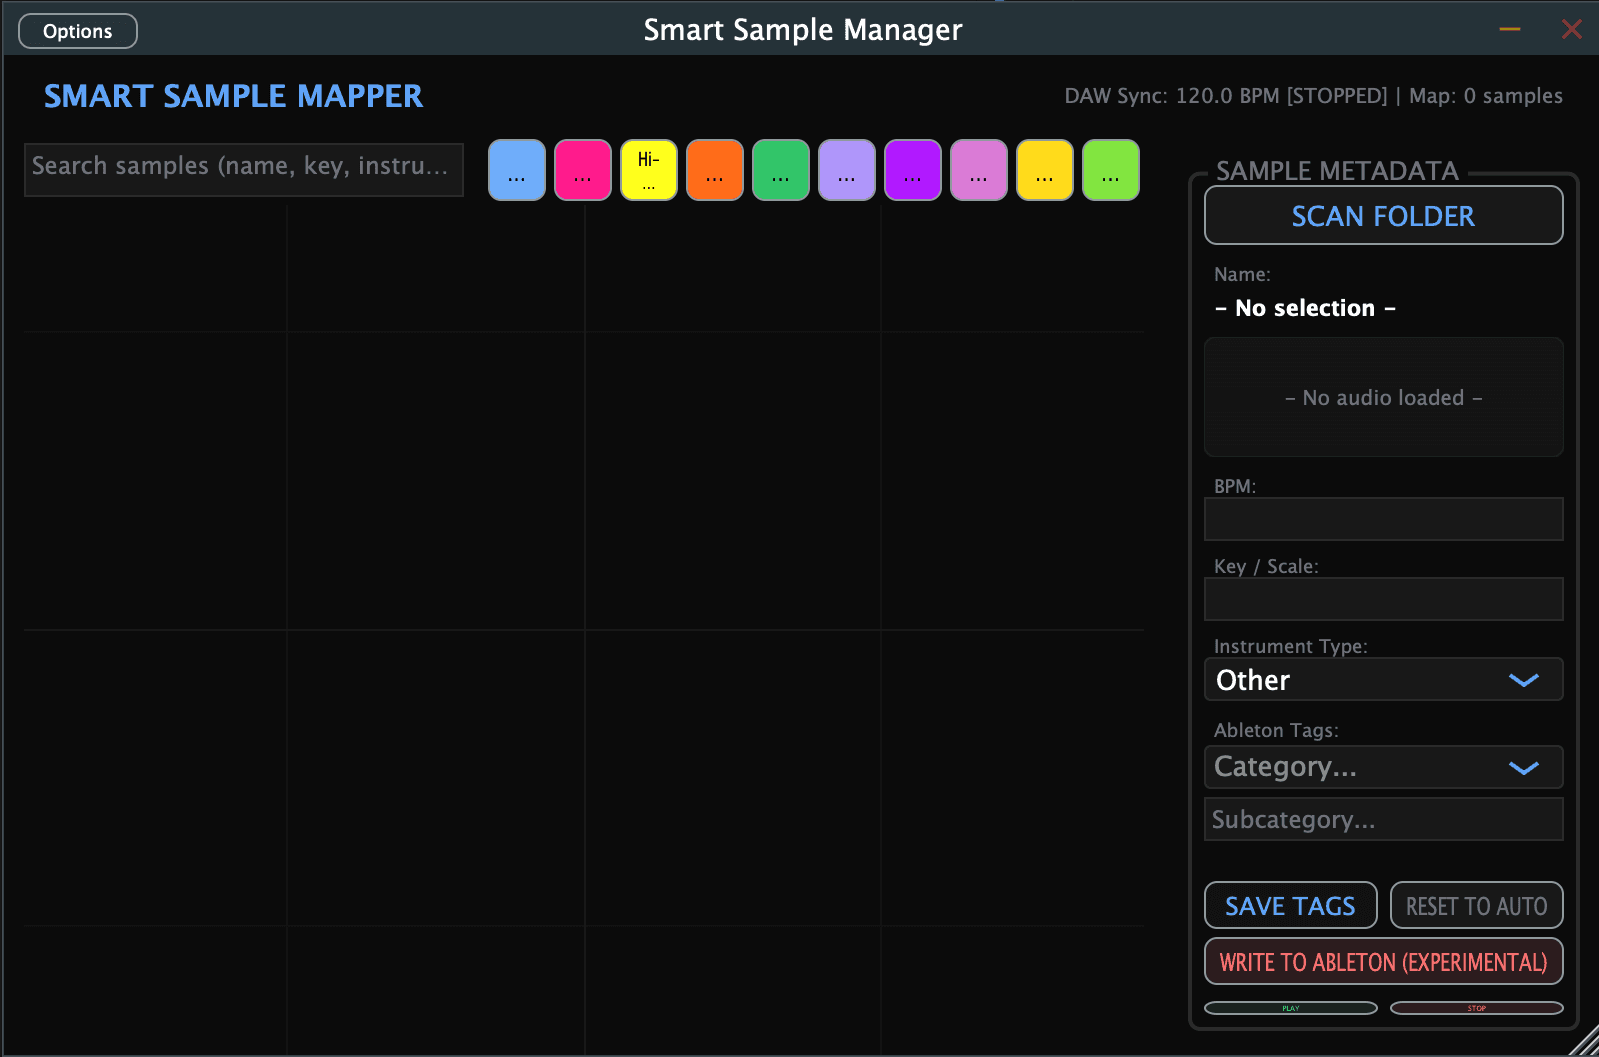Click the window resize grip corner

(1585, 1042)
